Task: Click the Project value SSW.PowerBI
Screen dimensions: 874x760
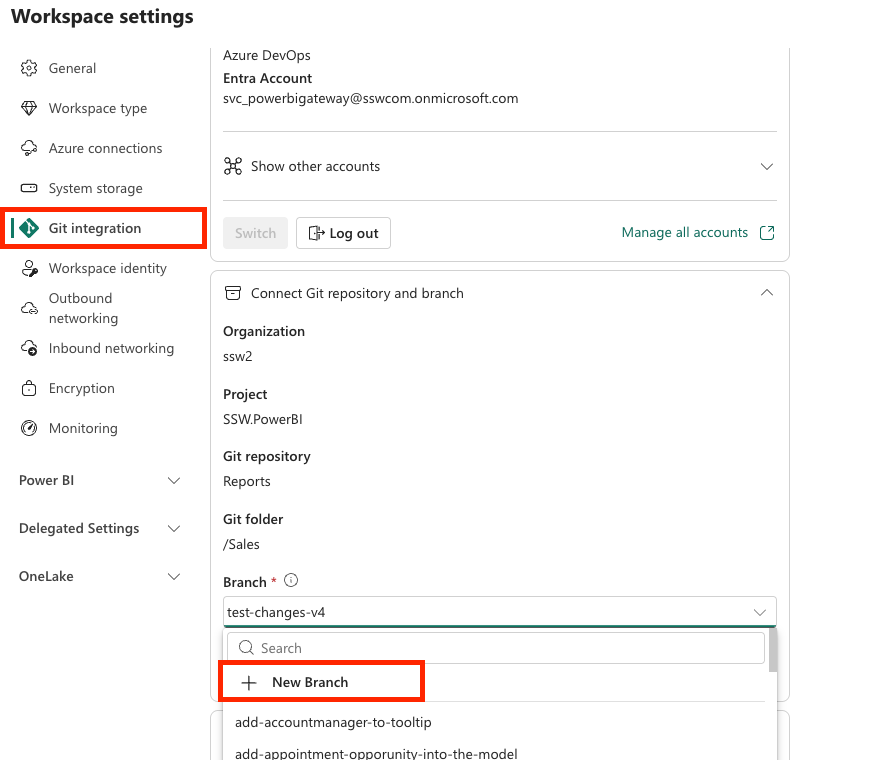Action: (263, 419)
